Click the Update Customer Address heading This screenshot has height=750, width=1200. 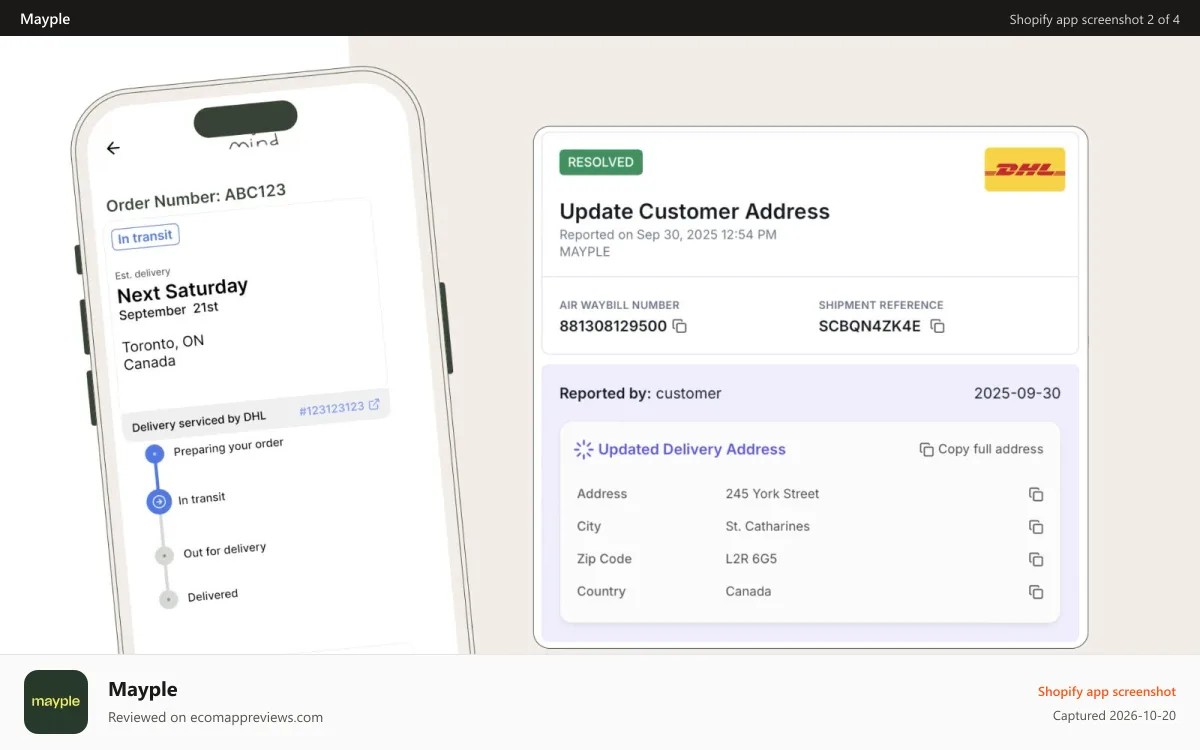[695, 211]
